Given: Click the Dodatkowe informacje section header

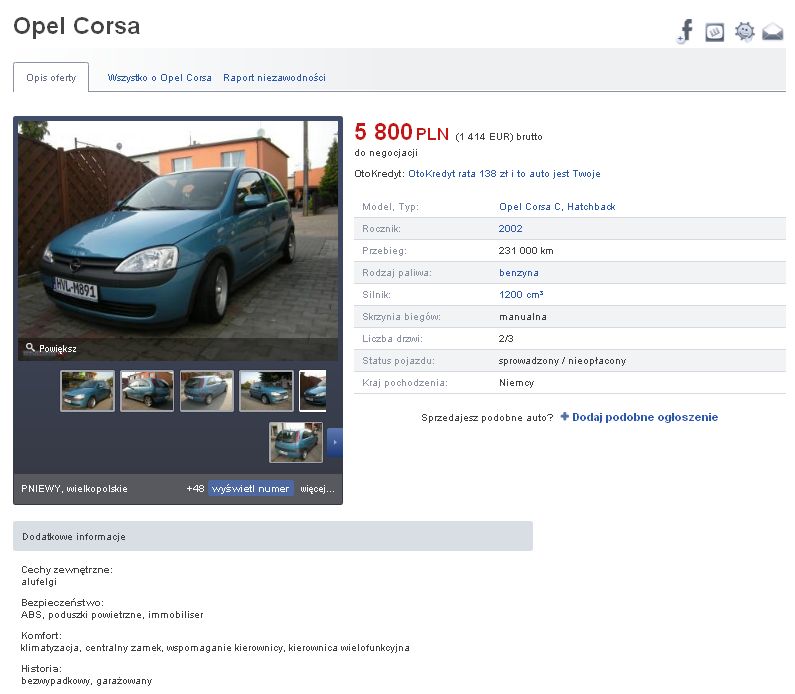Looking at the screenshot, I should coord(273,536).
